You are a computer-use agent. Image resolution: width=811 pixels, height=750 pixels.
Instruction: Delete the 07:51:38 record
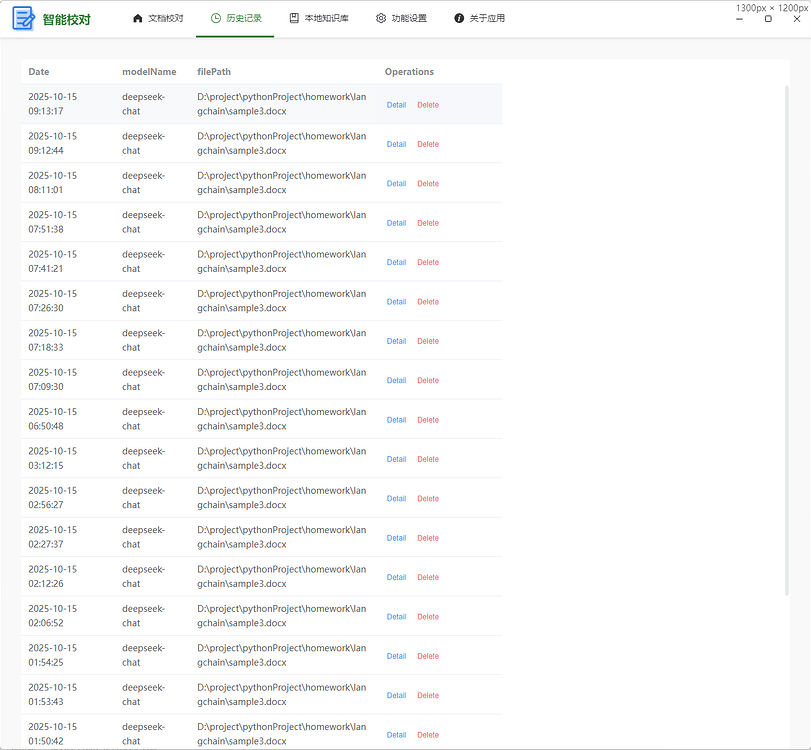[x=428, y=223]
